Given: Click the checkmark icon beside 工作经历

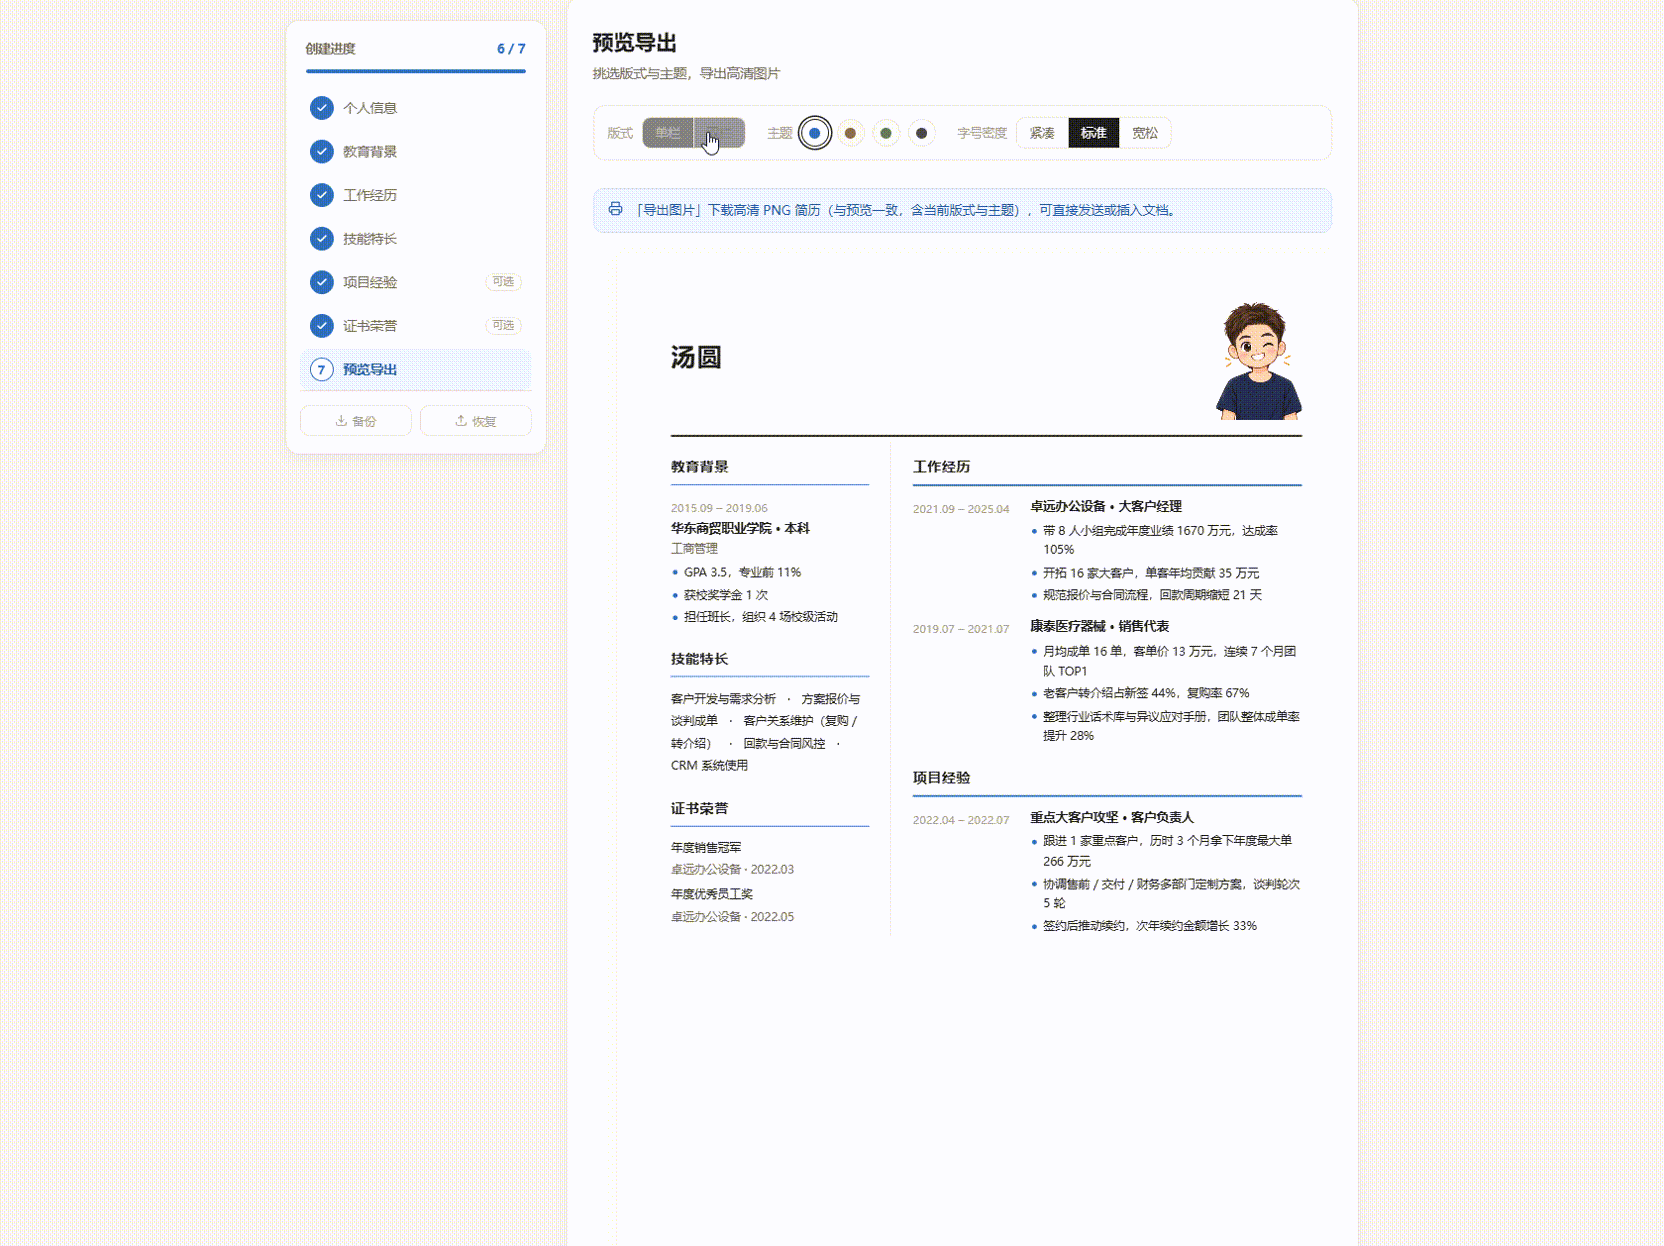Looking at the screenshot, I should click(321, 195).
